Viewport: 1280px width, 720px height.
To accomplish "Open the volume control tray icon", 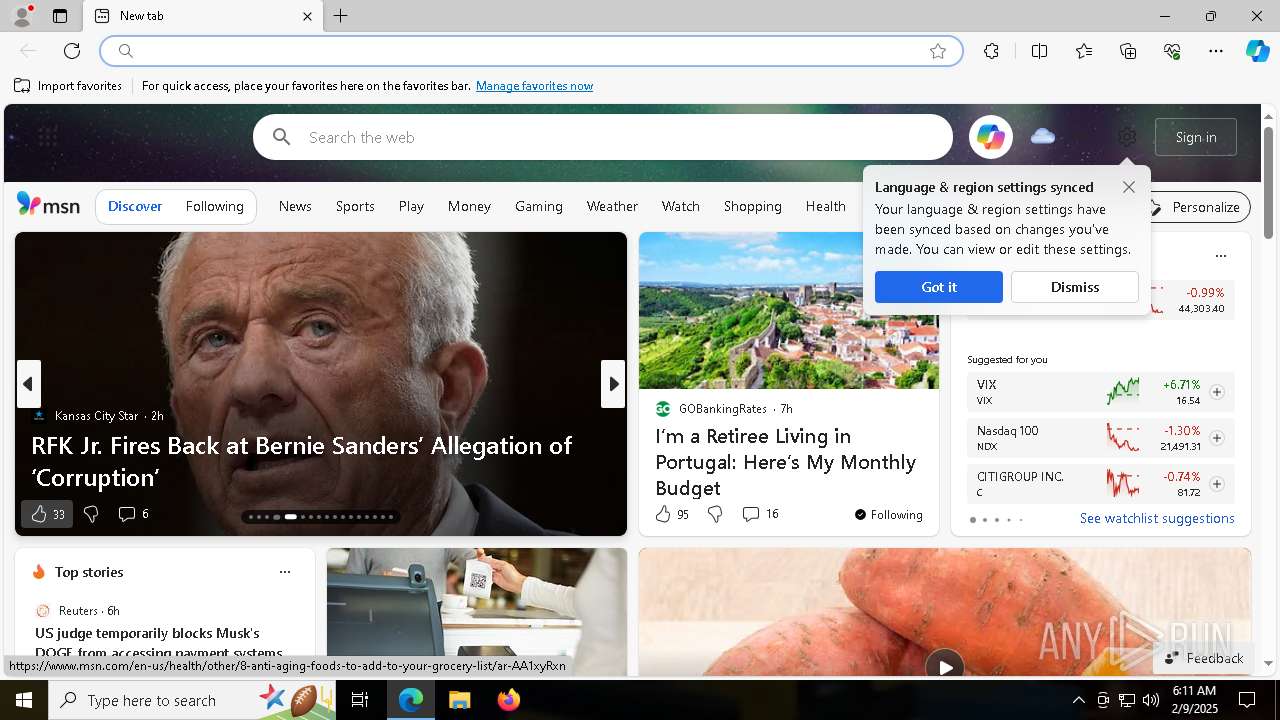I will (x=1151, y=700).
